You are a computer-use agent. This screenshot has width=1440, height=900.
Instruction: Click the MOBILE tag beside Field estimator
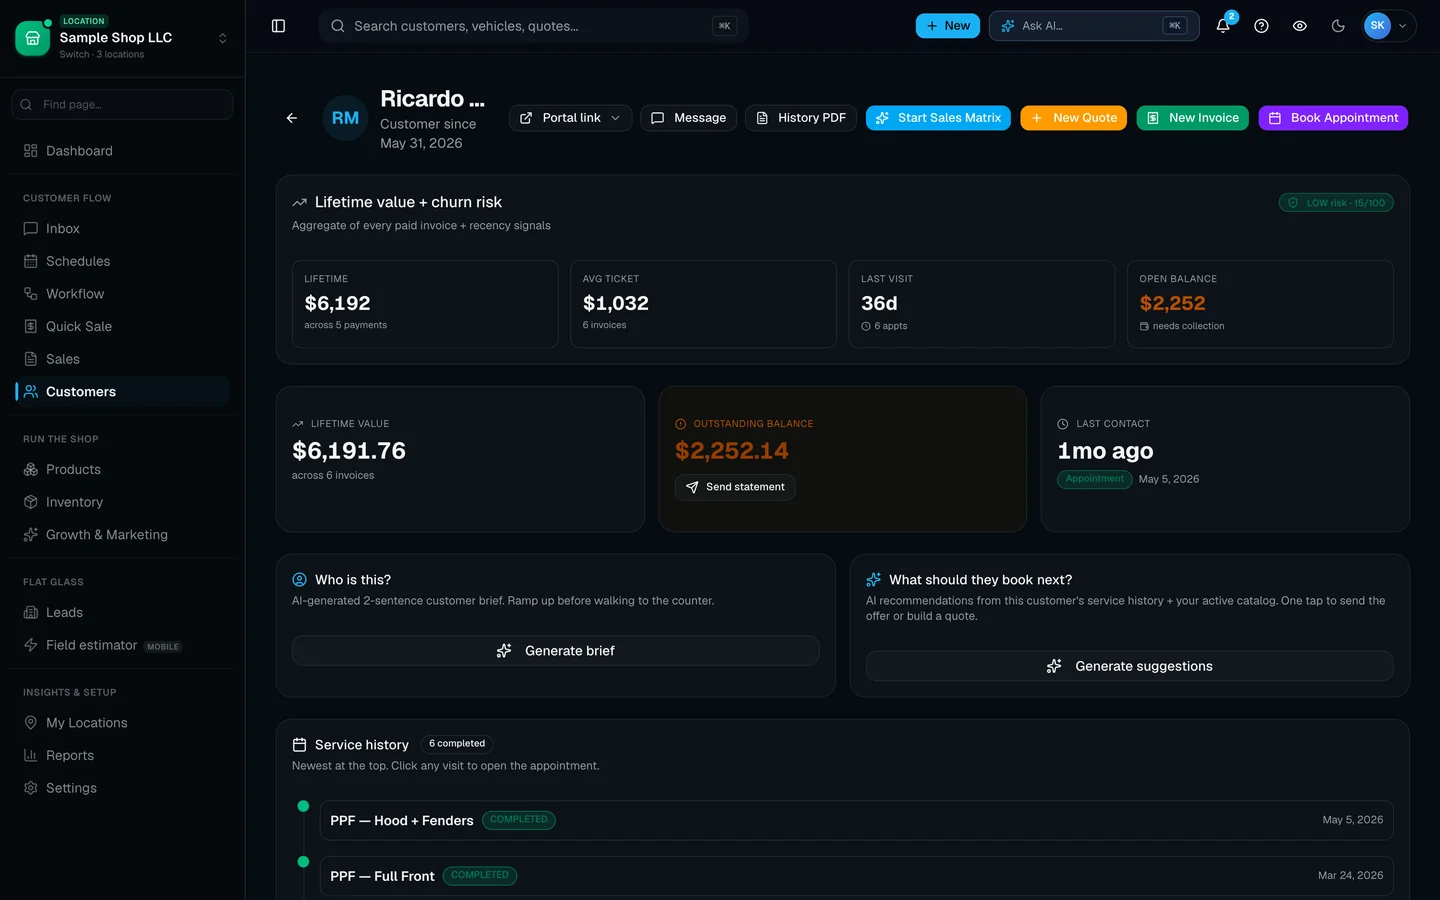point(163,647)
